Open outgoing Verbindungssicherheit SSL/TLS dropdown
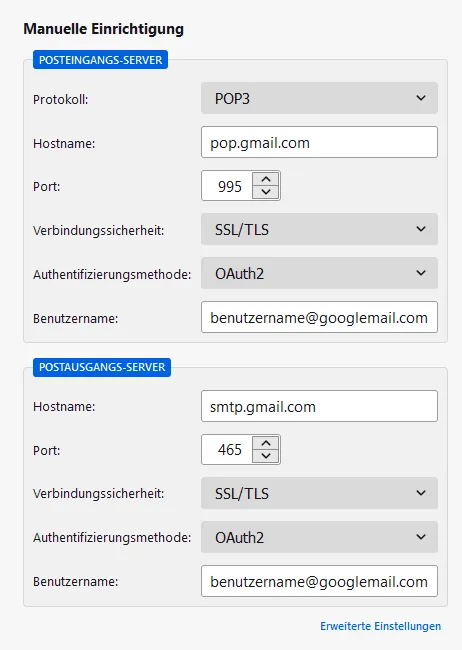The height and width of the screenshot is (650, 462). pyautogui.click(x=319, y=493)
